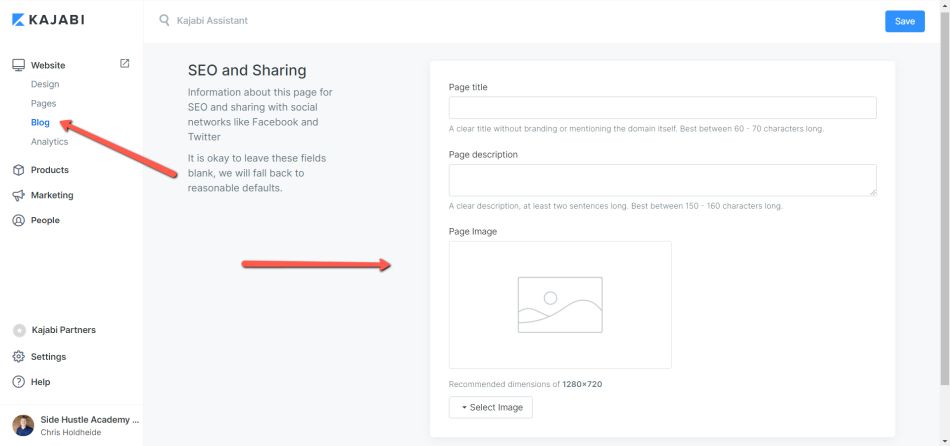
Task: Click the Kajabi logo icon
Action: [x=18, y=20]
